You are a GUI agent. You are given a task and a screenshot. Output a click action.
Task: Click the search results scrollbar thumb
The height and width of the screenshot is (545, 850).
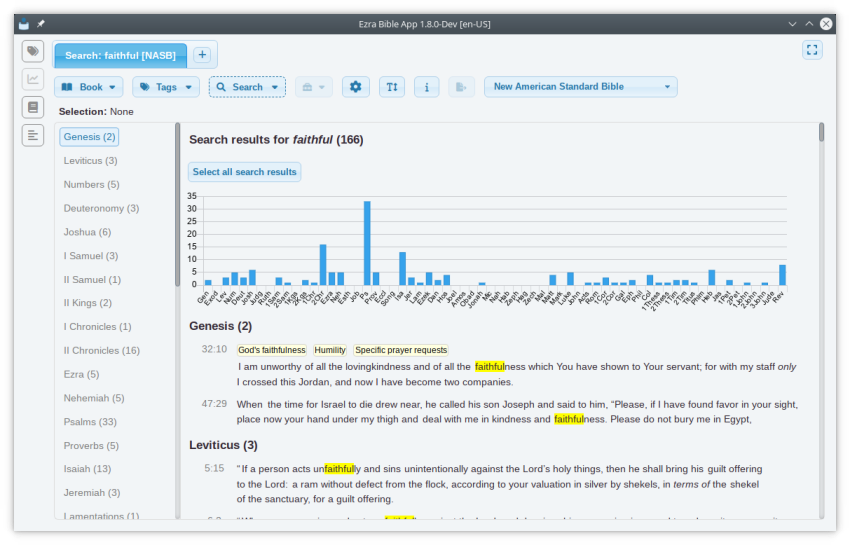click(821, 132)
